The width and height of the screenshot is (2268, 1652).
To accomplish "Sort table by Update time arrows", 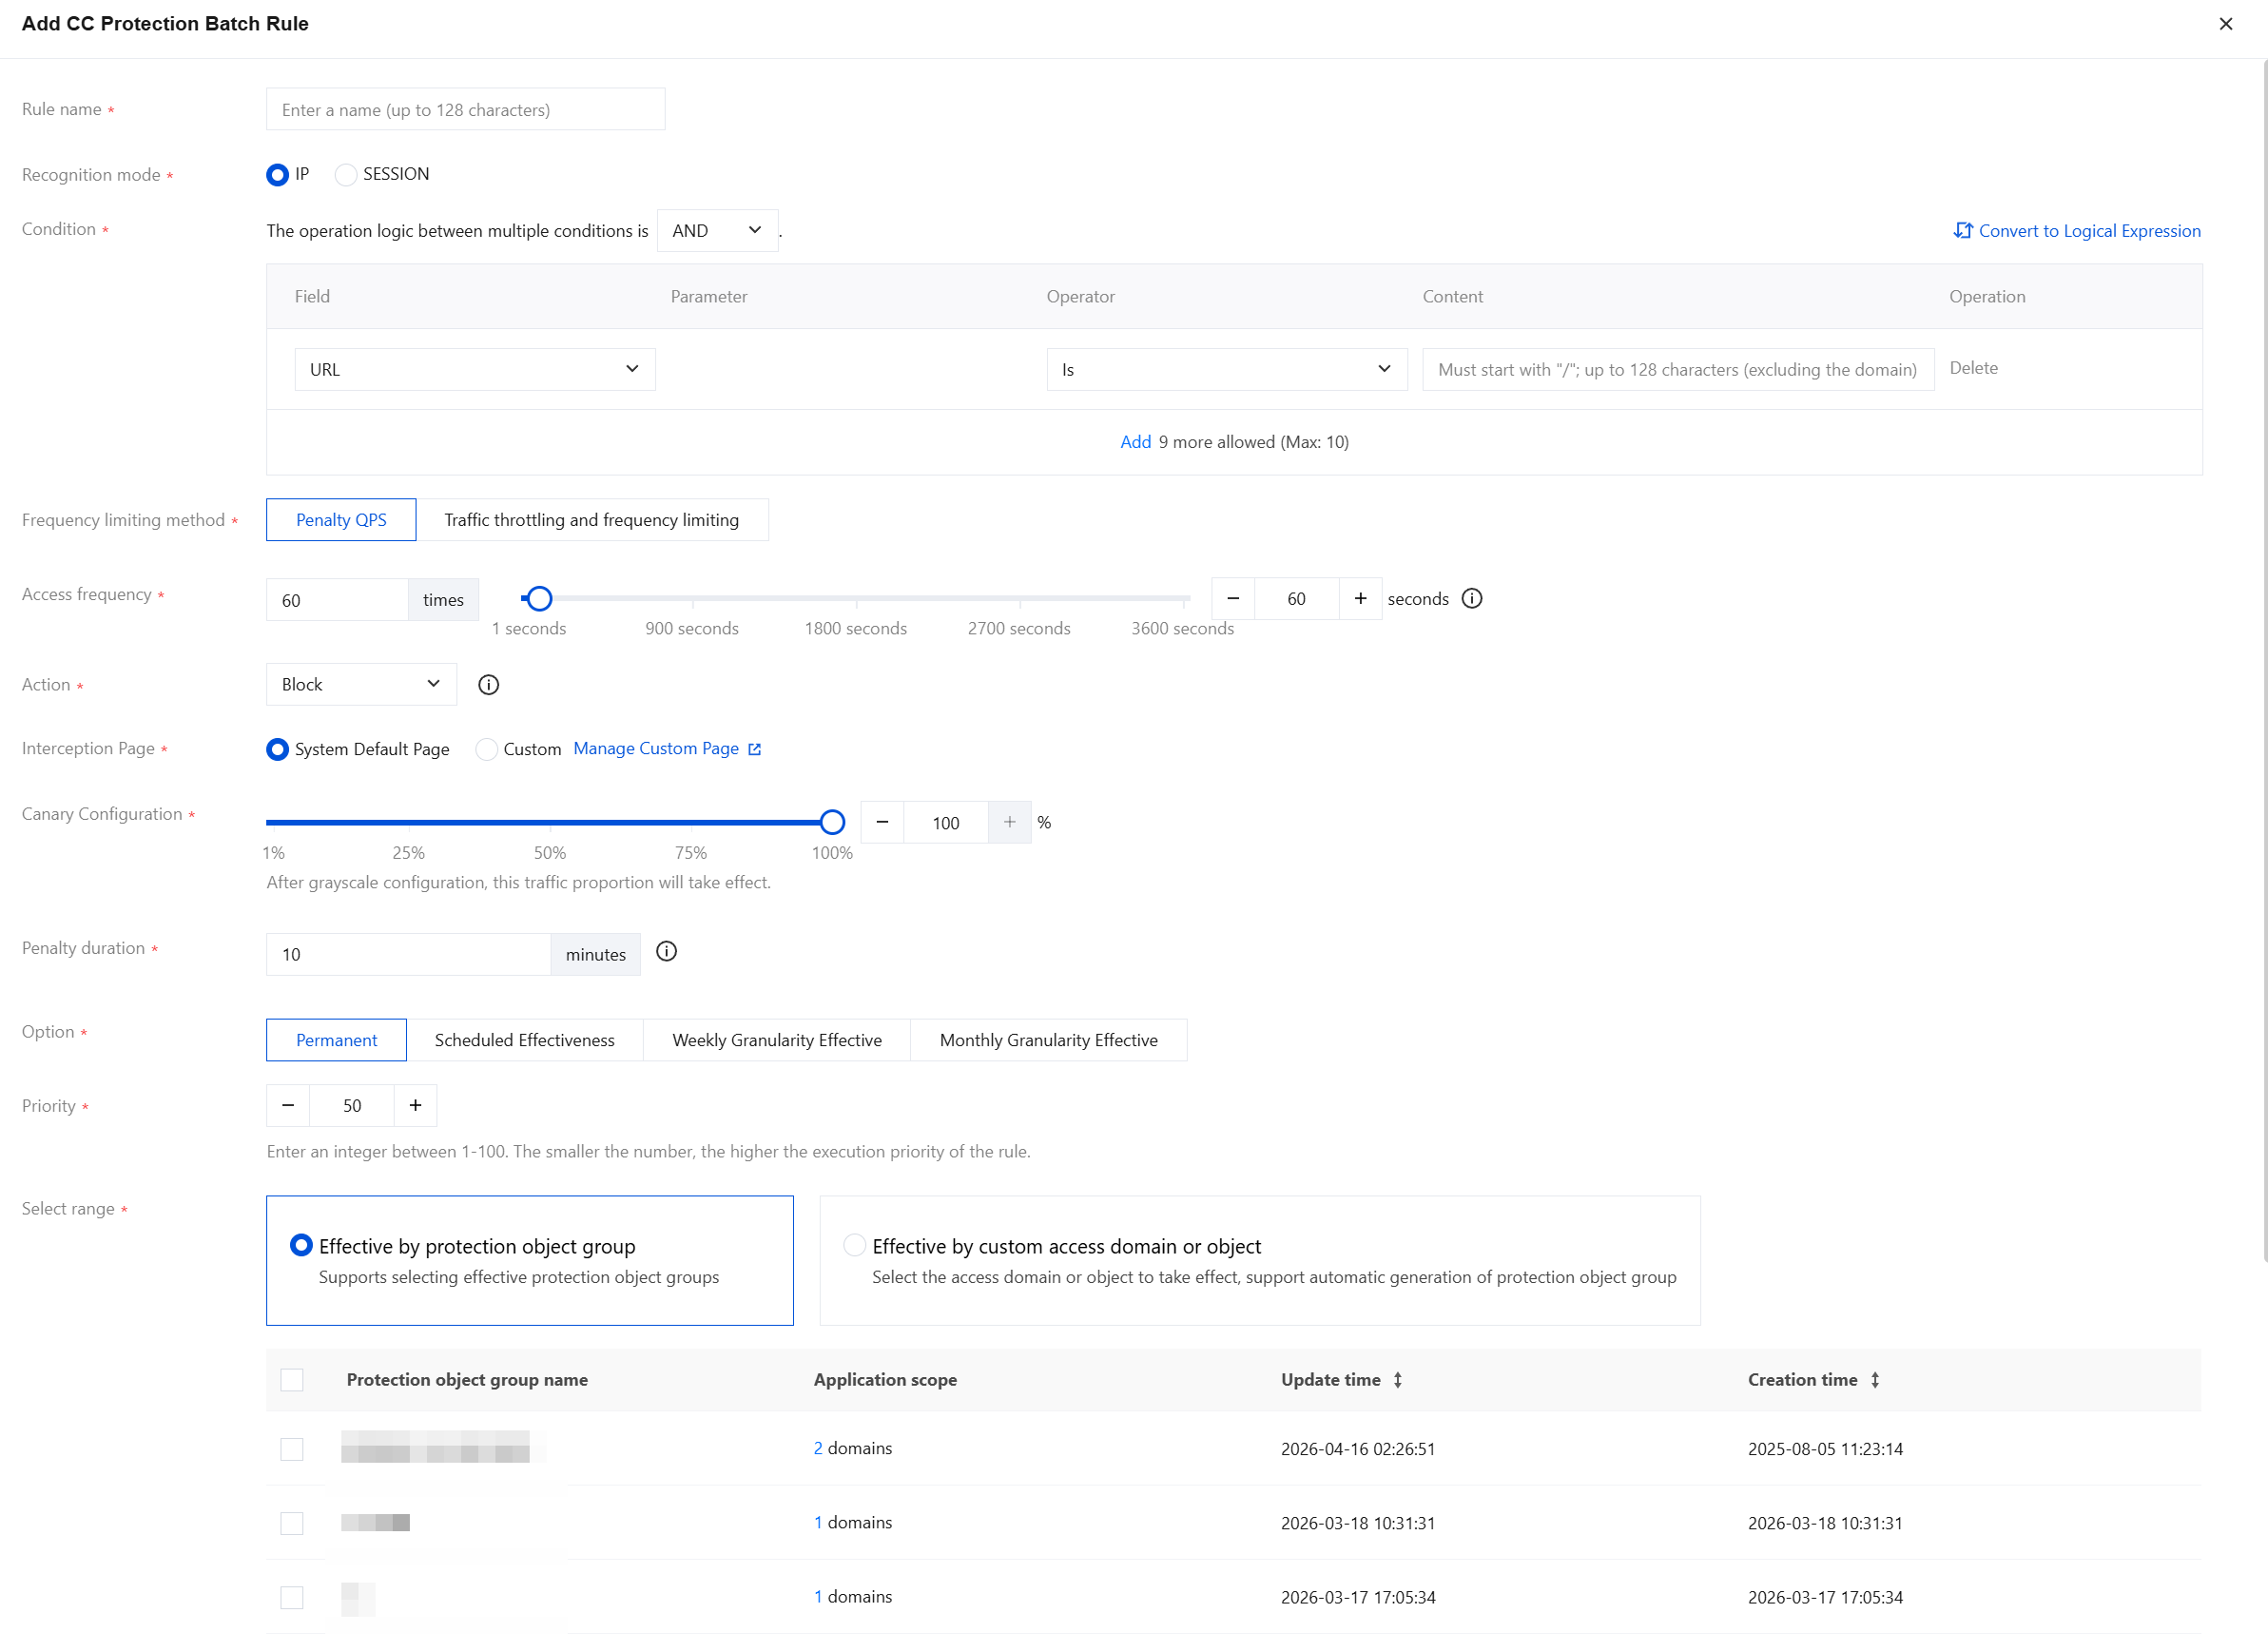I will point(1397,1380).
